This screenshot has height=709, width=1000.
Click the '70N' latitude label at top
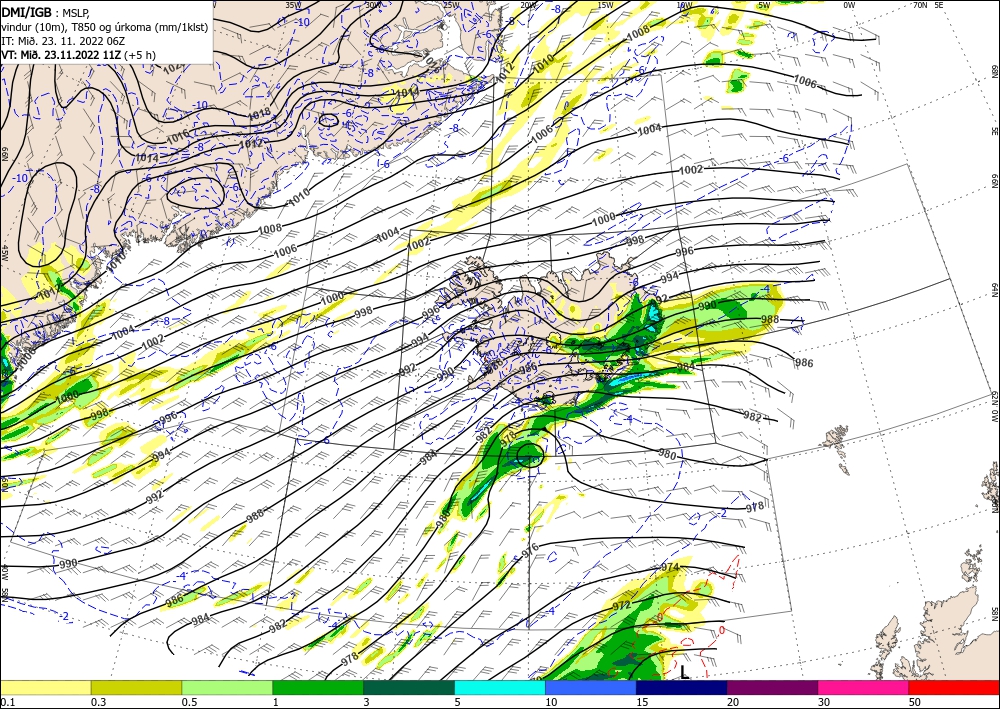pos(920,5)
